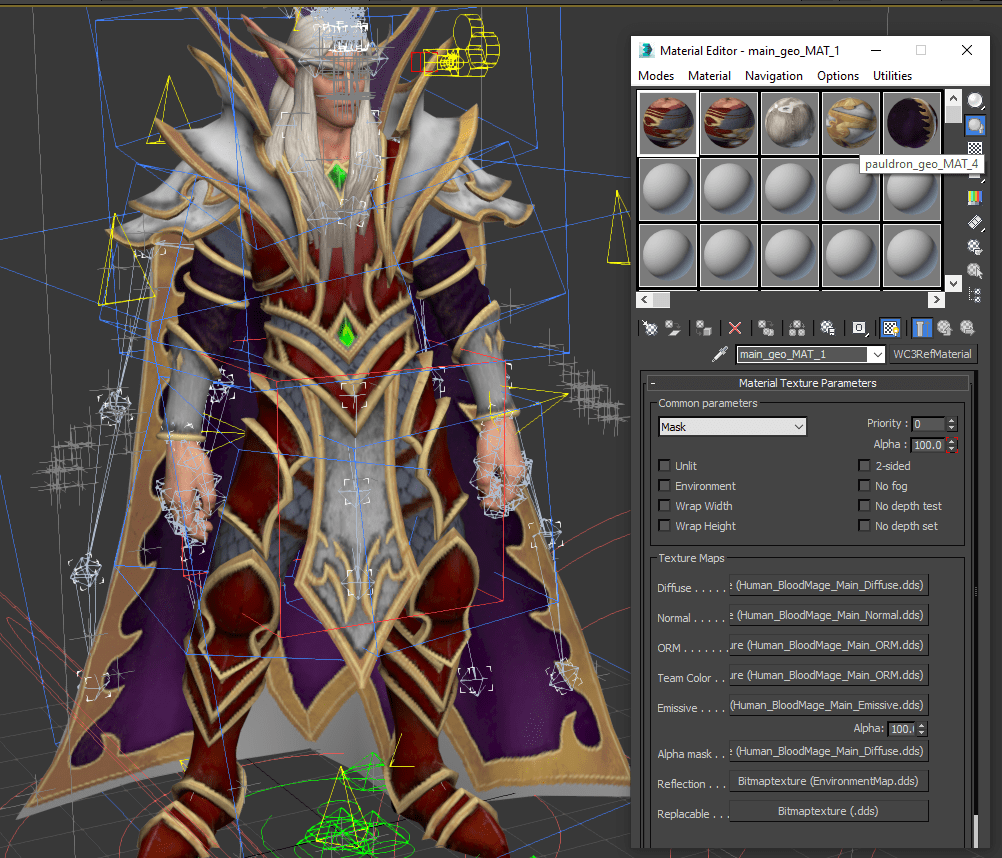Click the Sample Type sphere icon
Viewport: 1002px width, 858px height.
tap(975, 101)
